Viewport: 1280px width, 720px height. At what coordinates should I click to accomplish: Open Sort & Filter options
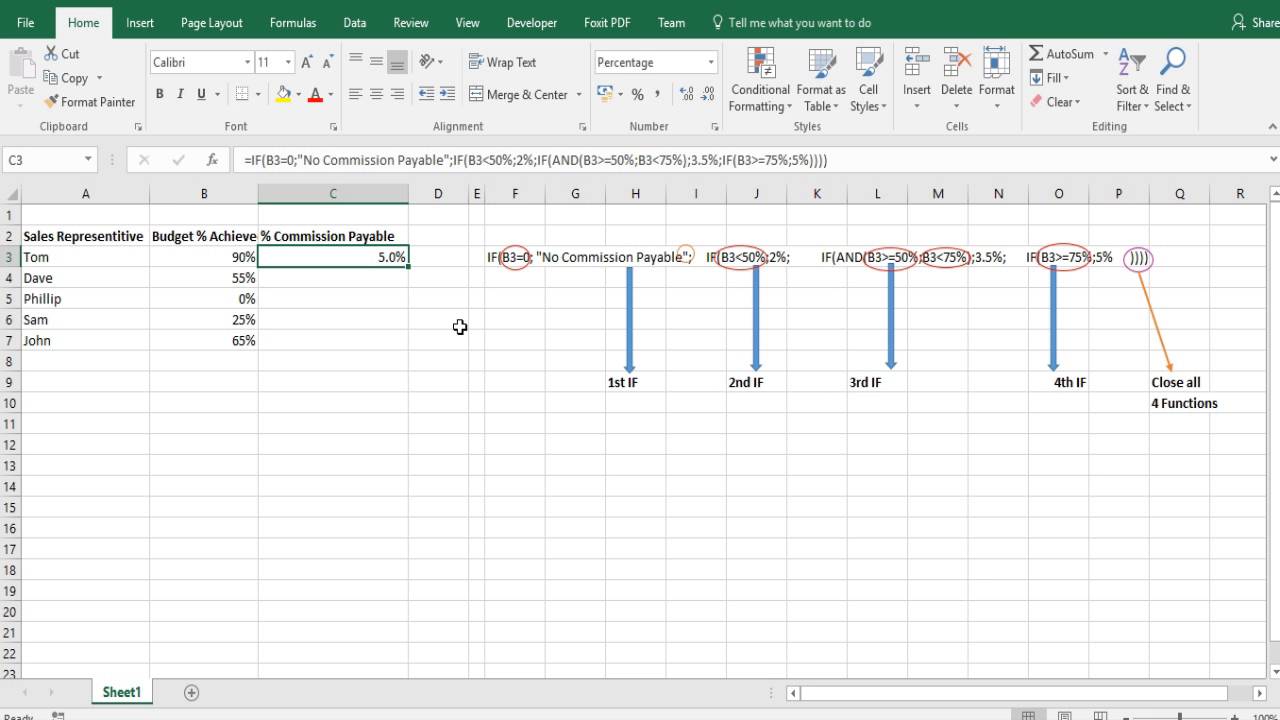click(x=1133, y=80)
